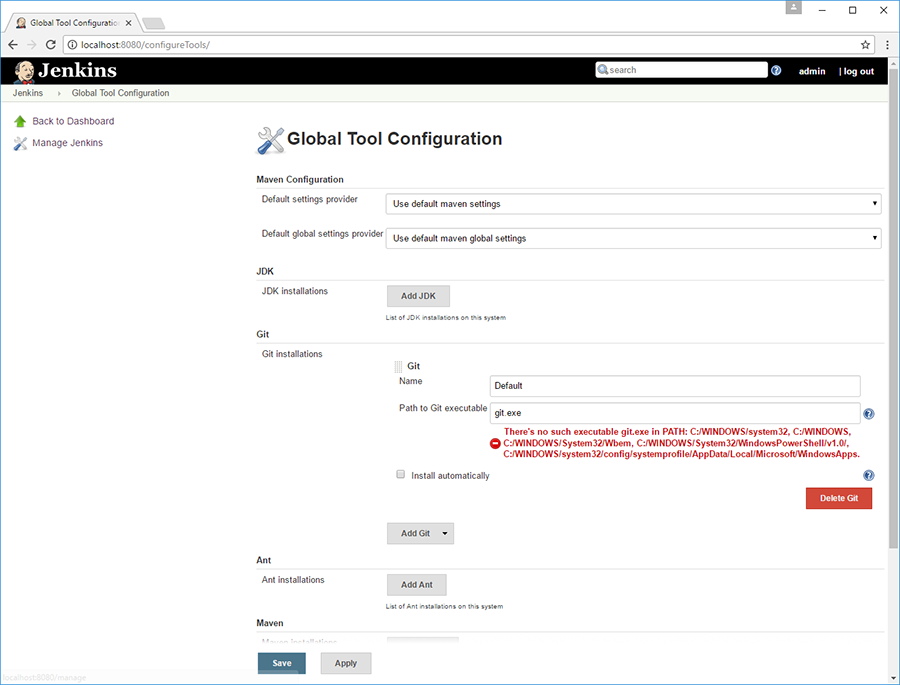
Task: Click the green Back to Dashboard arrow icon
Action: 20,121
